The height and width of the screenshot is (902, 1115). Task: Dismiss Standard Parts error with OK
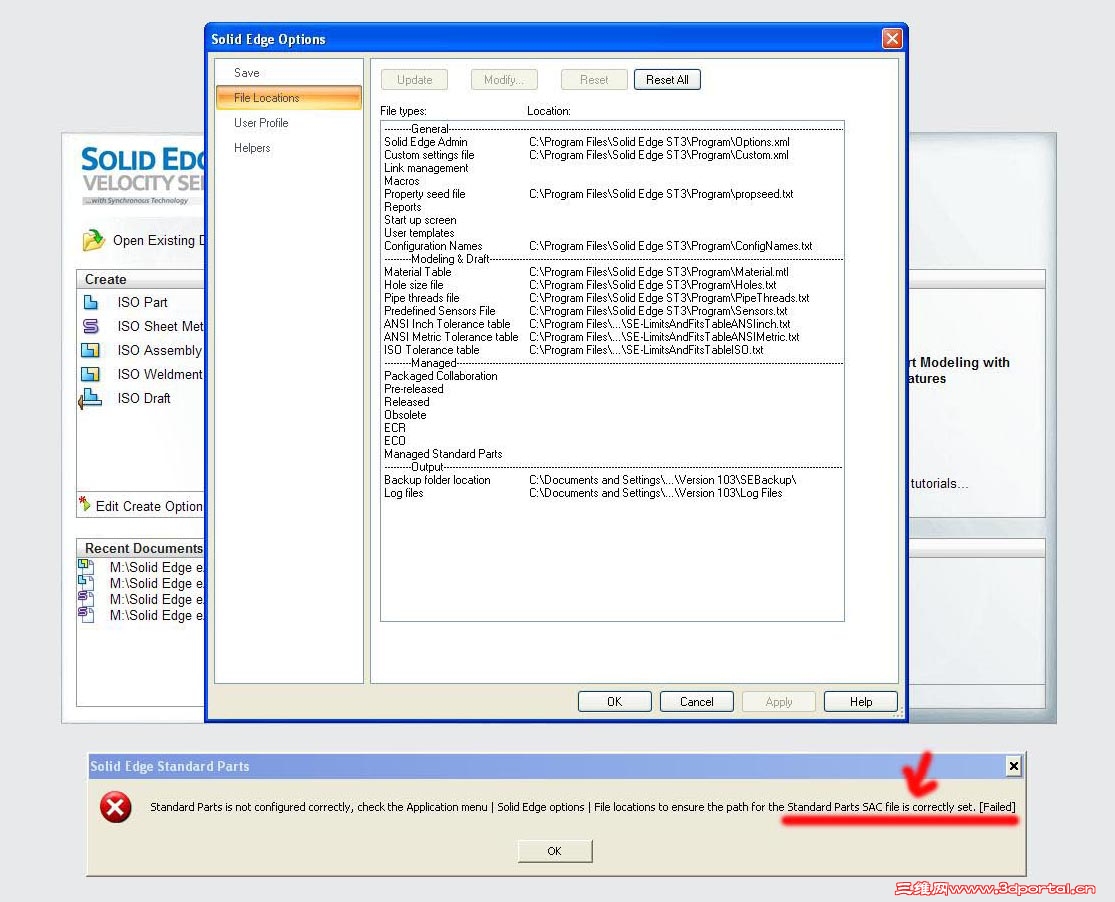[x=555, y=851]
